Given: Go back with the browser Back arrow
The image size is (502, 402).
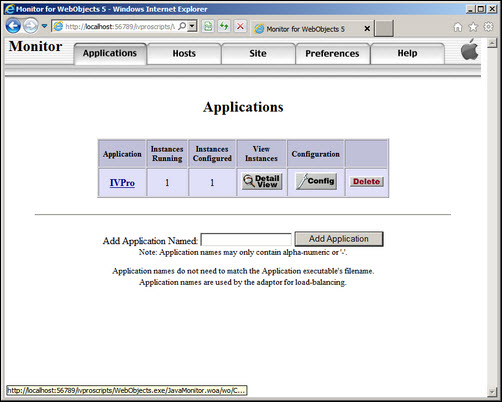Looking at the screenshot, I should [x=13, y=26].
